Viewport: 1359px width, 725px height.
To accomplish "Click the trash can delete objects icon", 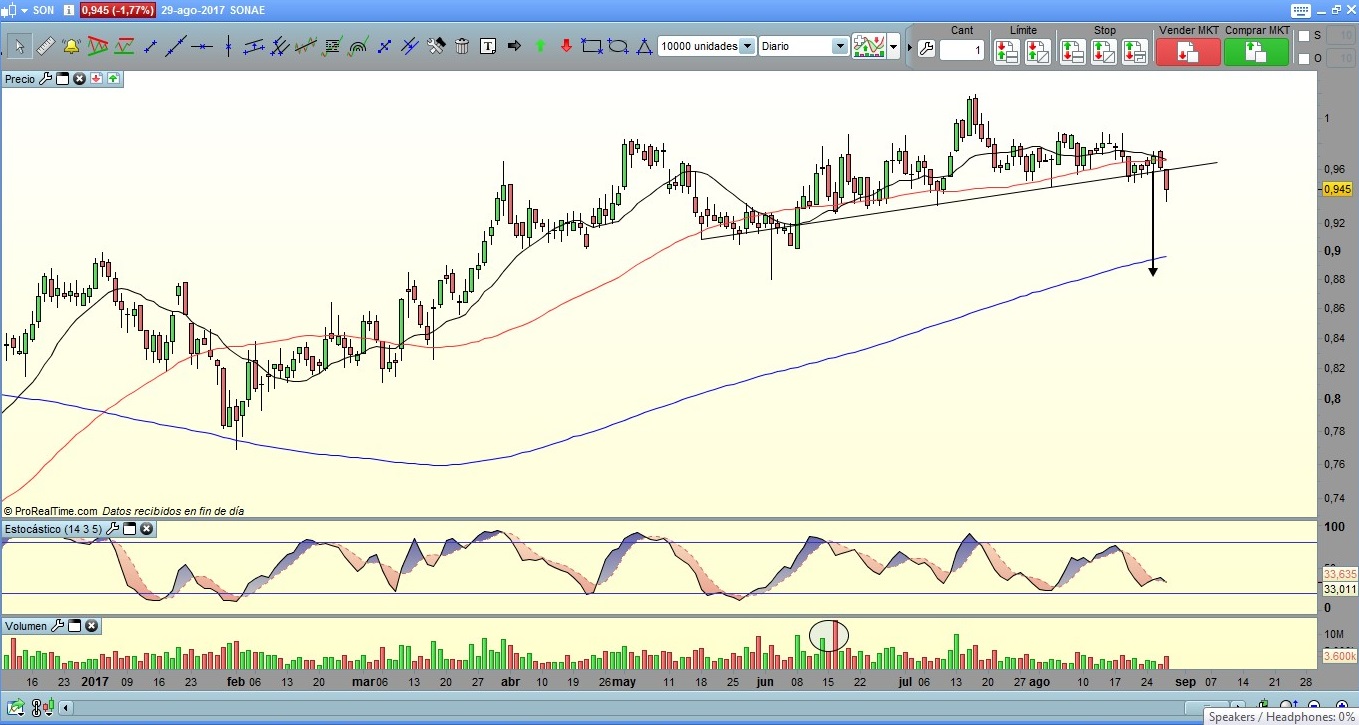I will (462, 46).
